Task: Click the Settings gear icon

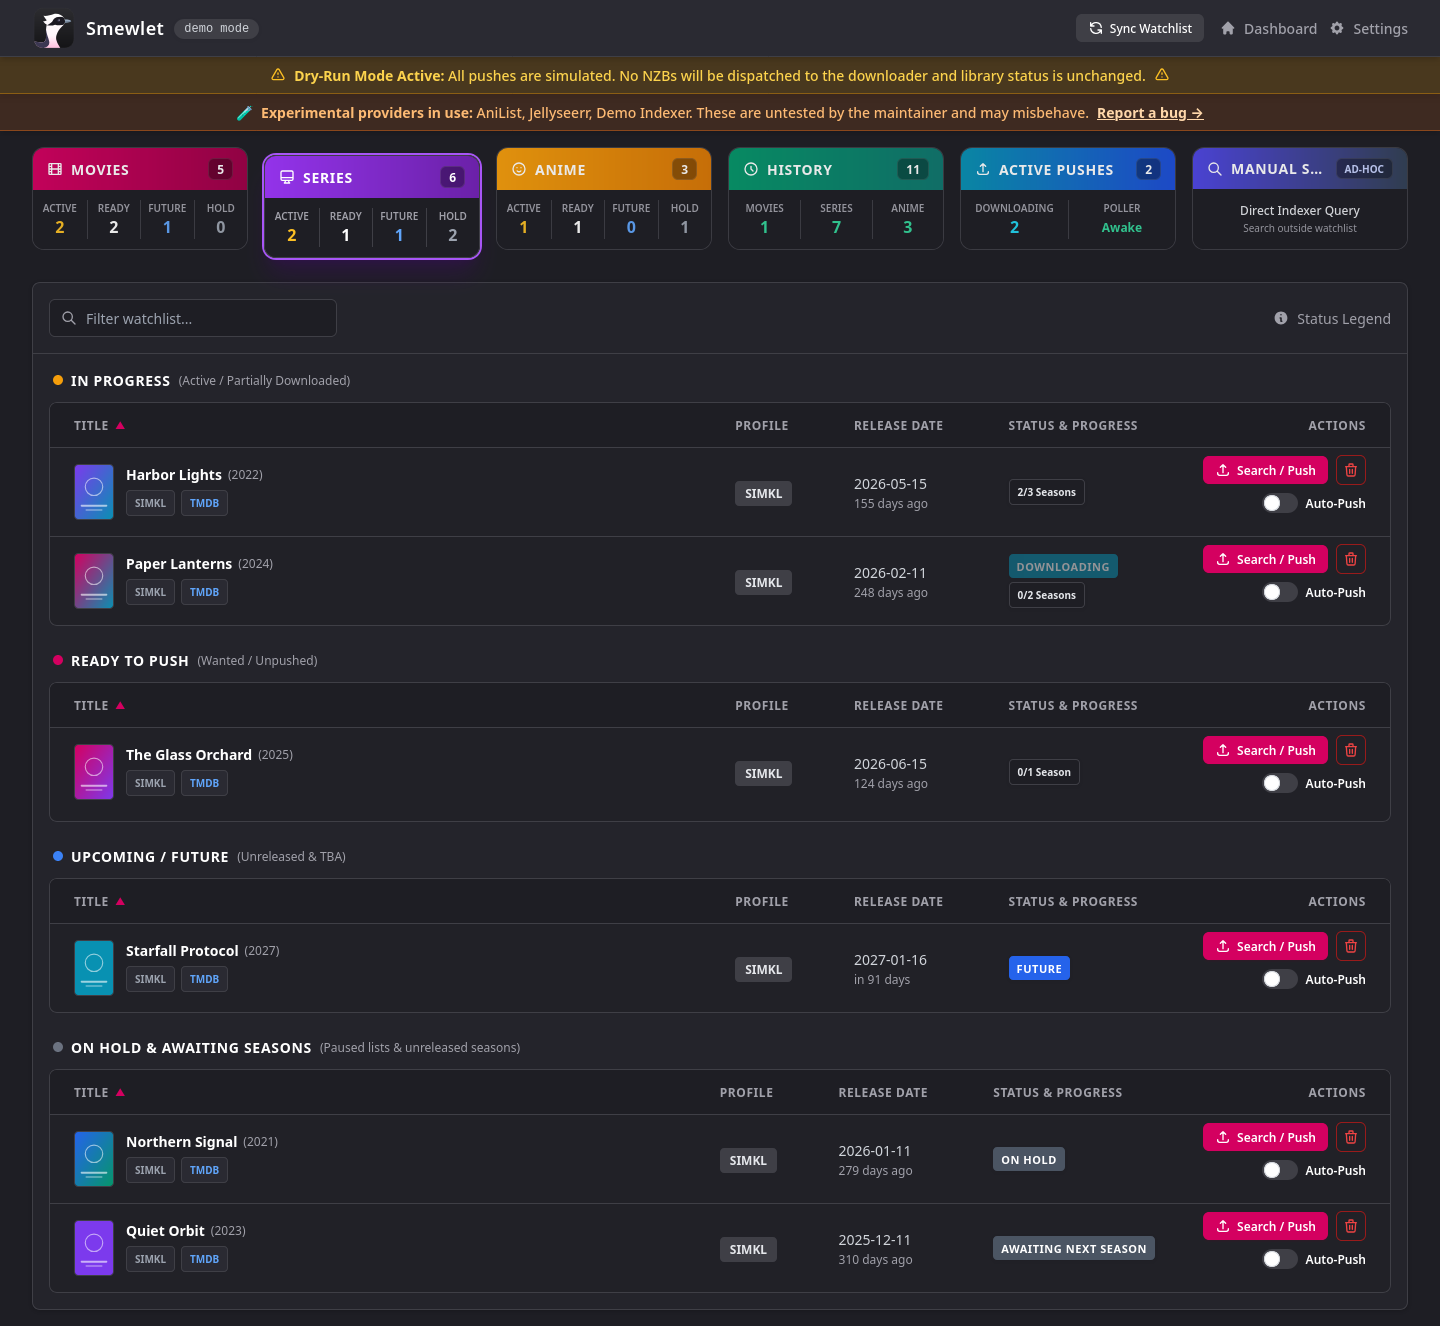Action: pyautogui.click(x=1337, y=28)
